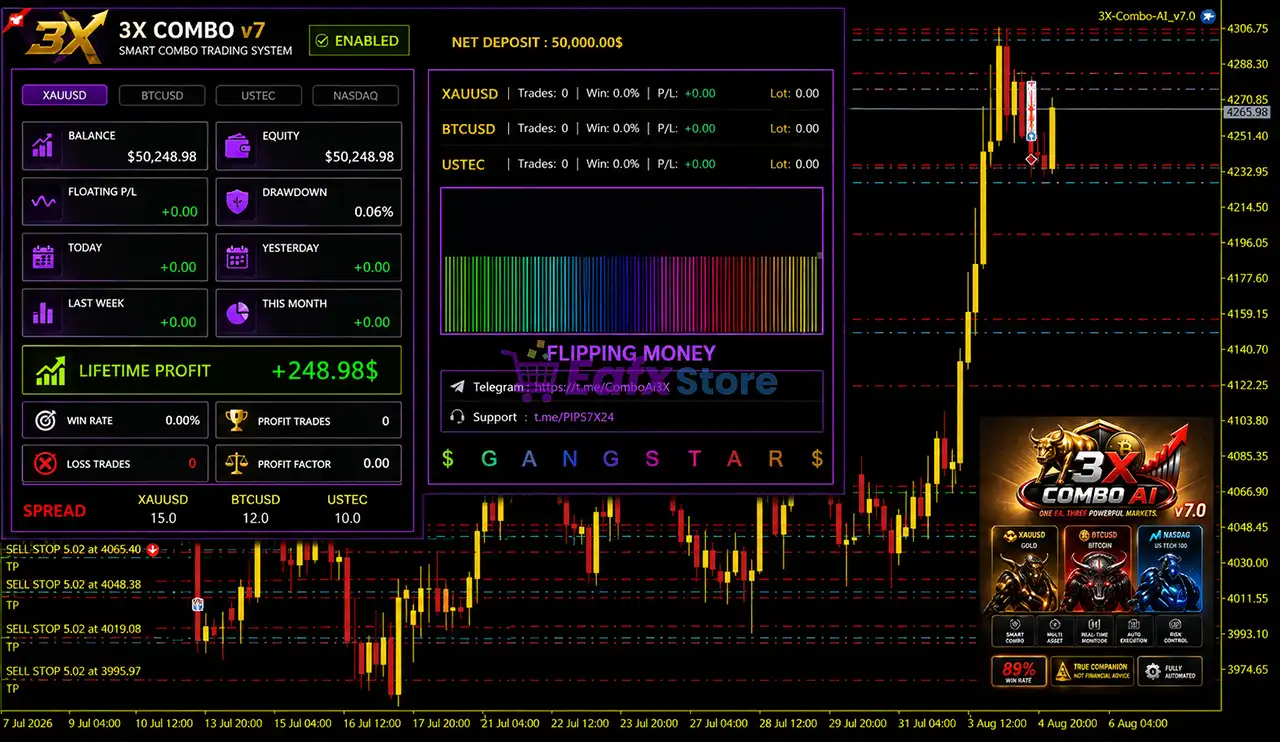Click the Support headset icon
Image resolution: width=1280 pixels, height=742 pixels.
457,417
